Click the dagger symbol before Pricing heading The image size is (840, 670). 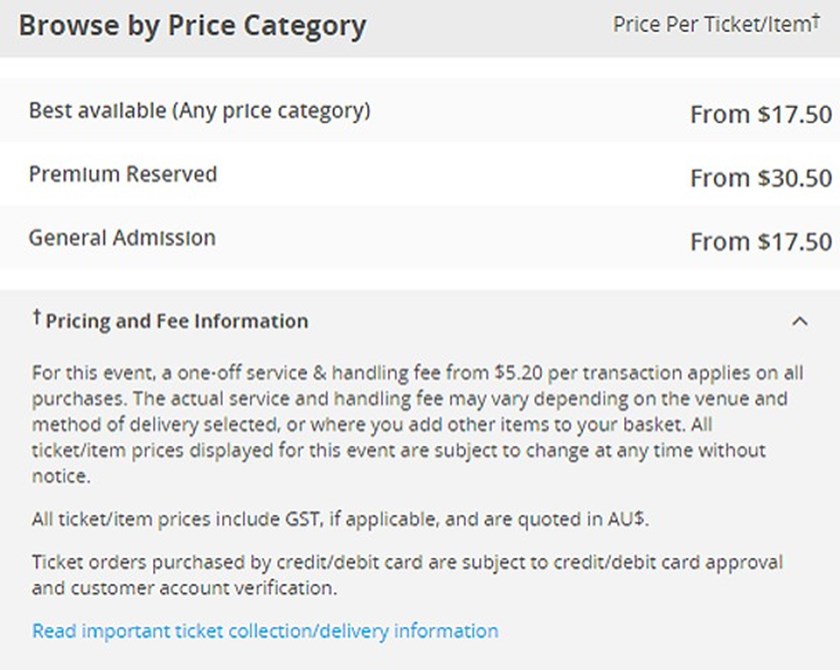tap(37, 317)
